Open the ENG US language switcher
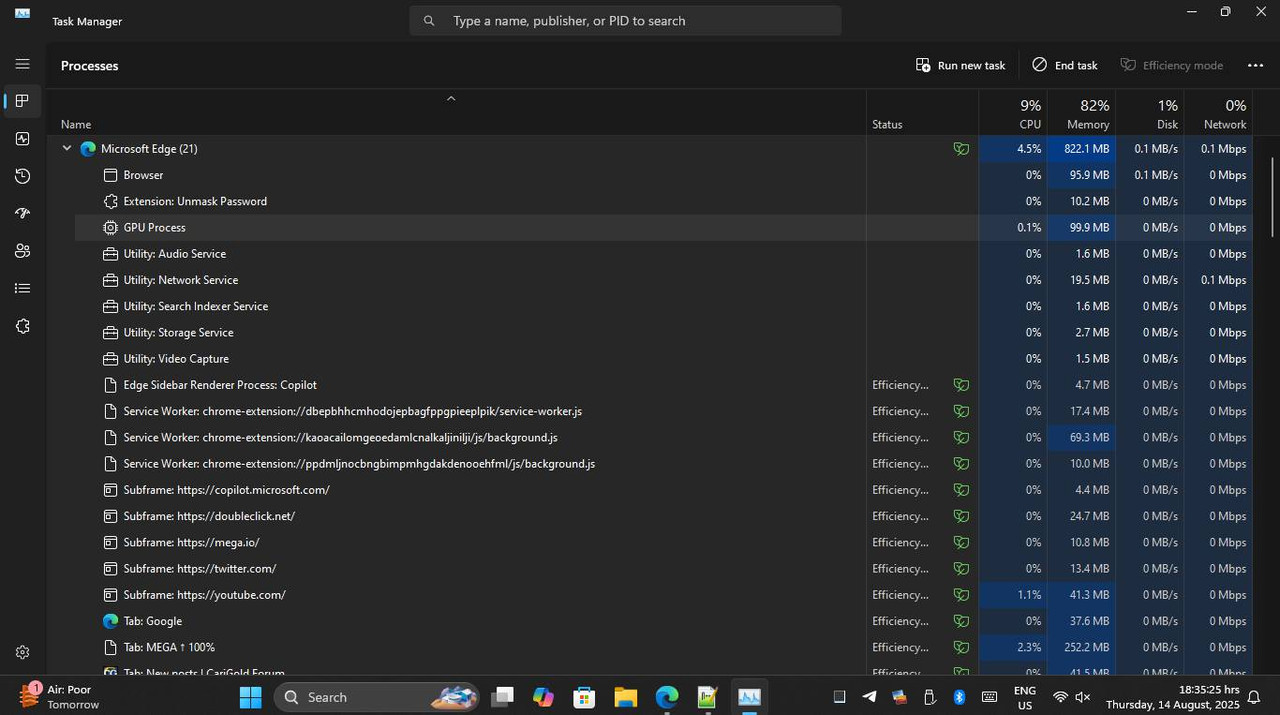This screenshot has width=1280, height=715. click(x=1025, y=697)
